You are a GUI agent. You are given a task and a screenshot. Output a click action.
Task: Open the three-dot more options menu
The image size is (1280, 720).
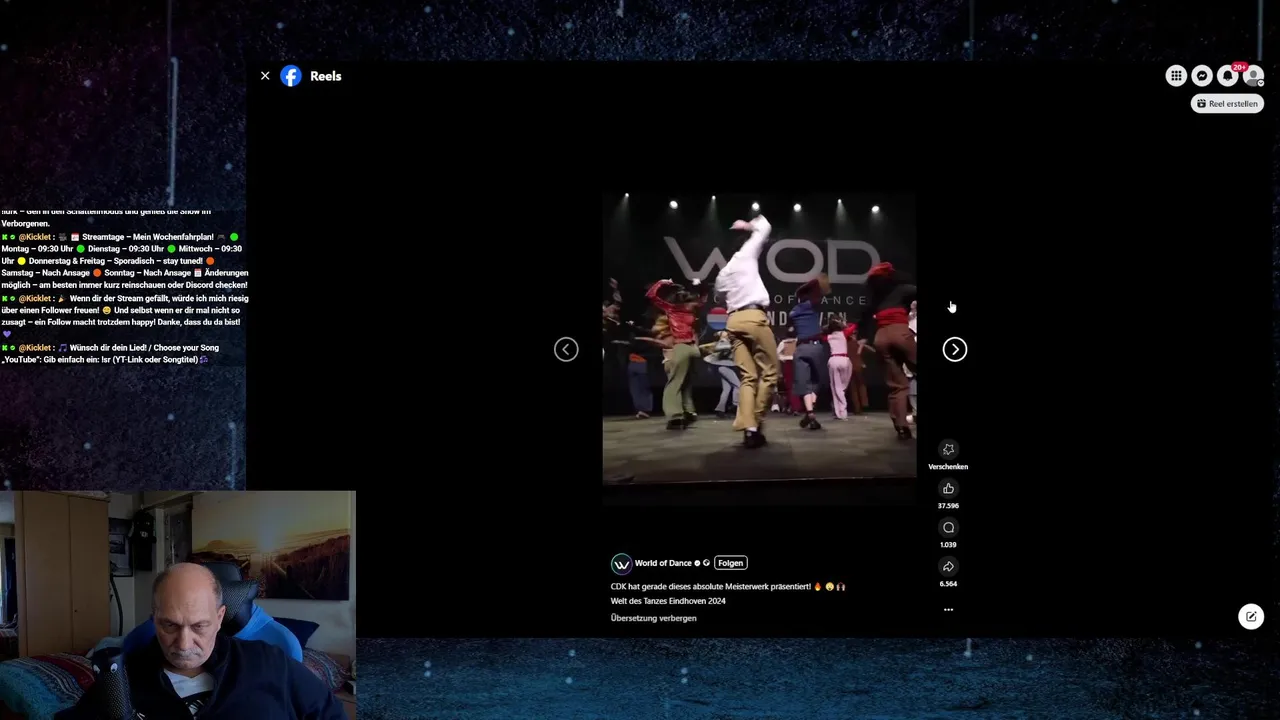click(948, 609)
